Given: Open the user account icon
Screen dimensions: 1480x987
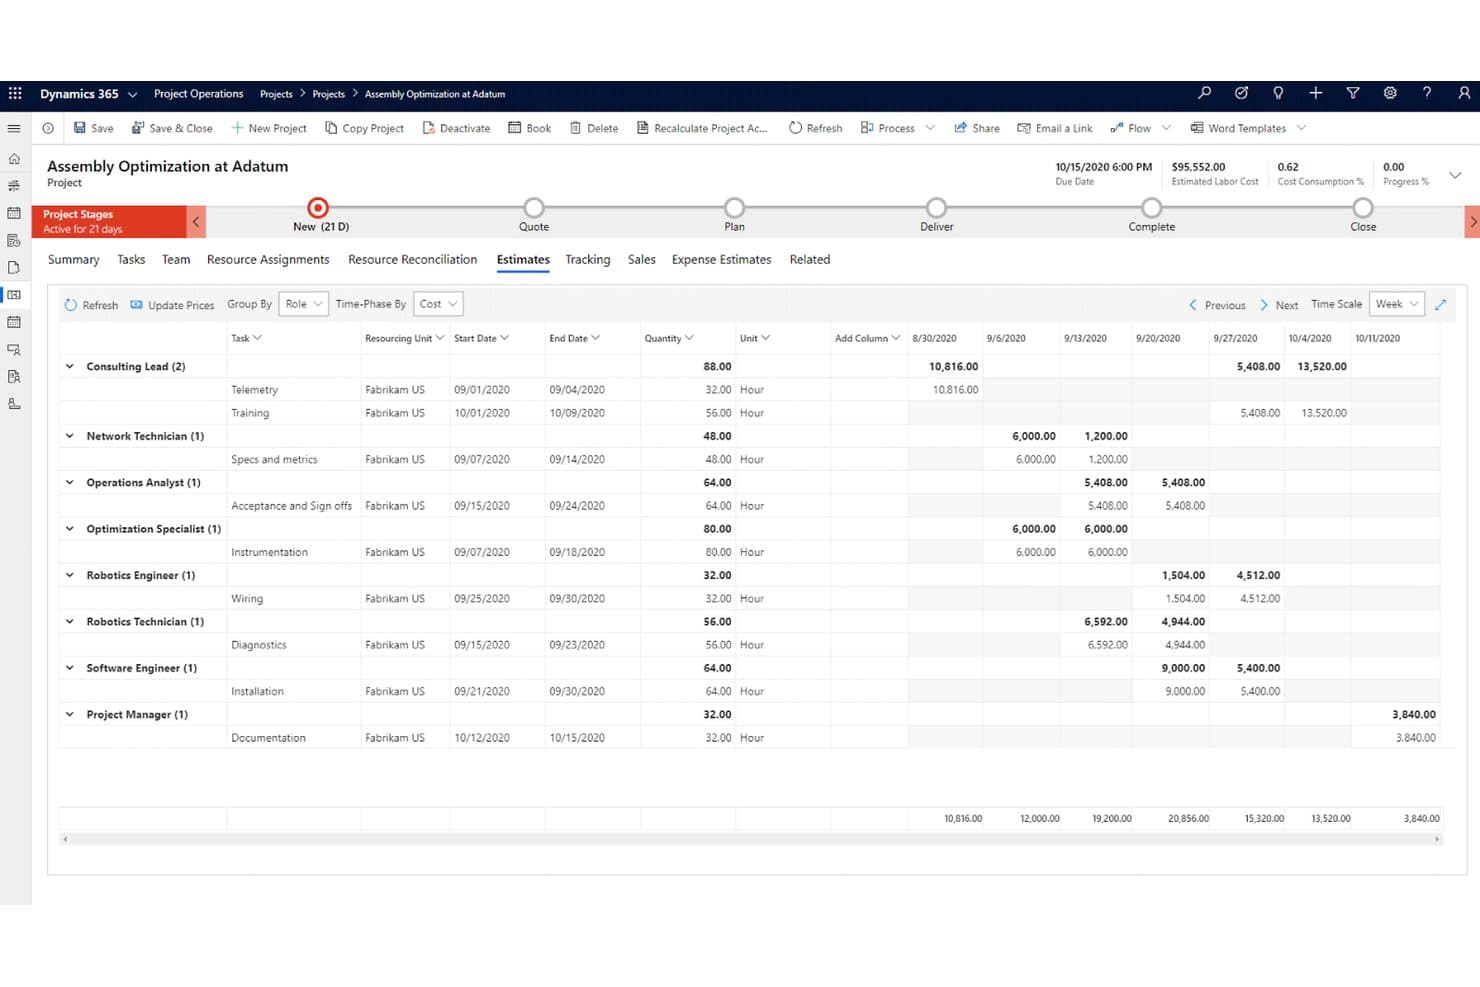Looking at the screenshot, I should (x=1464, y=93).
